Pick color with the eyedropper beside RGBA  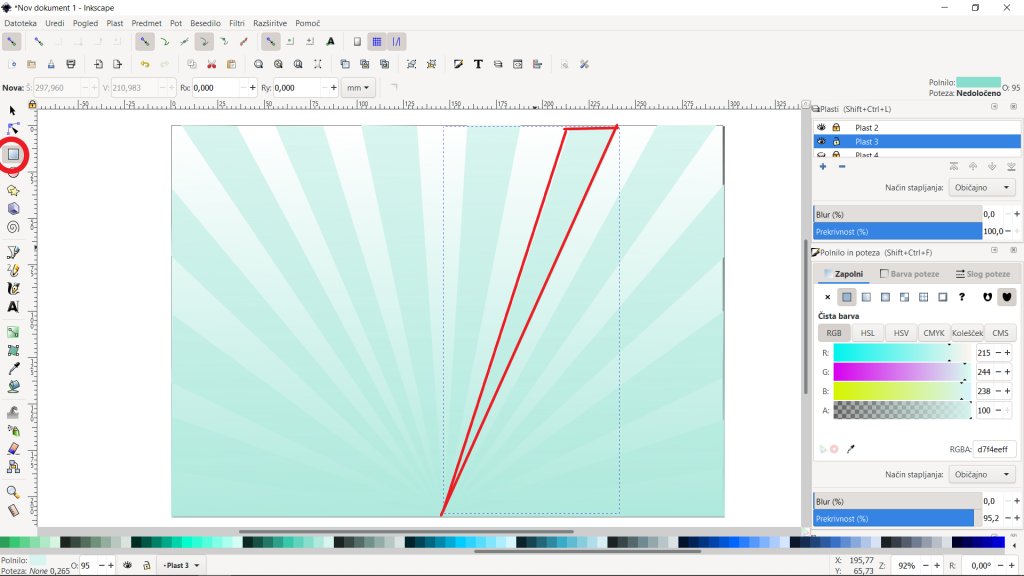850,449
